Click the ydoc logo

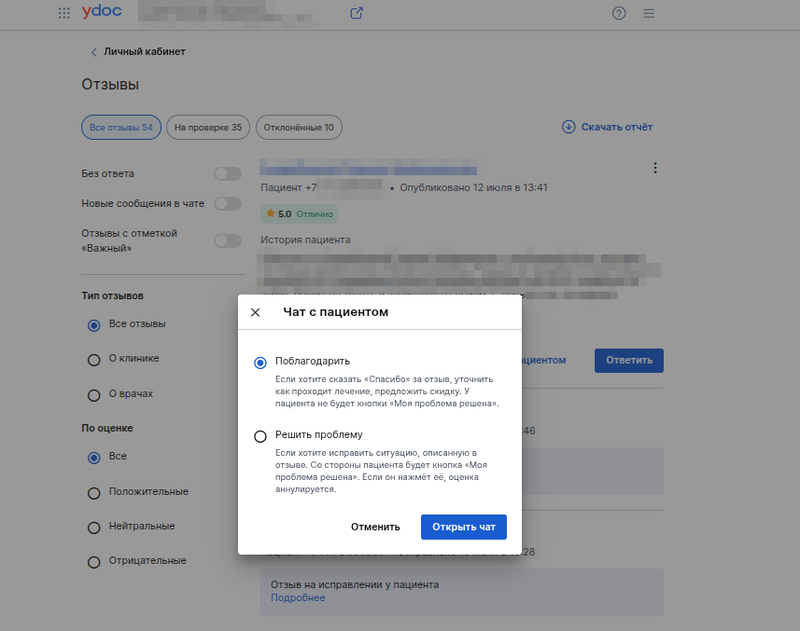102,11
